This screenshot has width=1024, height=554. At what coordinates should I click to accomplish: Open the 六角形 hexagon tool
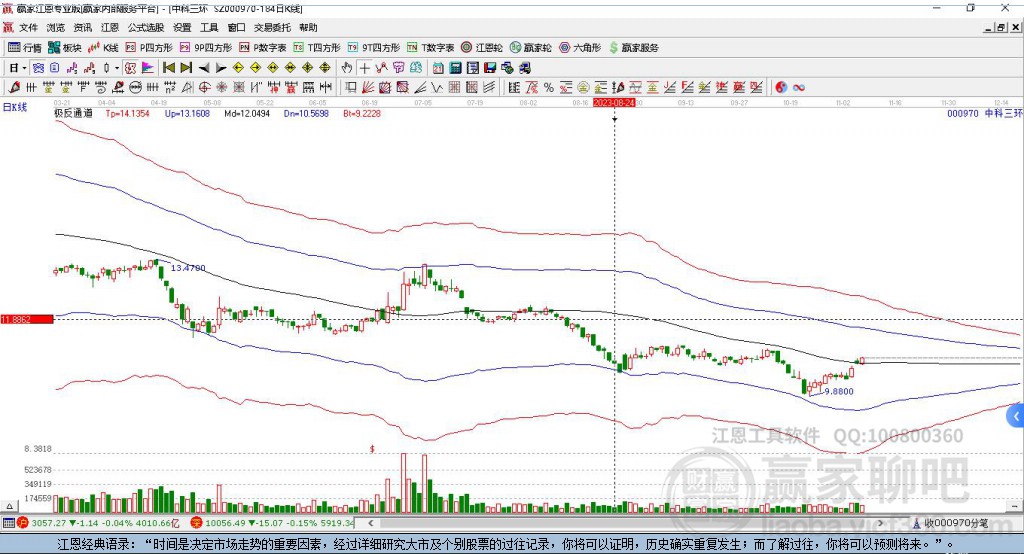580,48
